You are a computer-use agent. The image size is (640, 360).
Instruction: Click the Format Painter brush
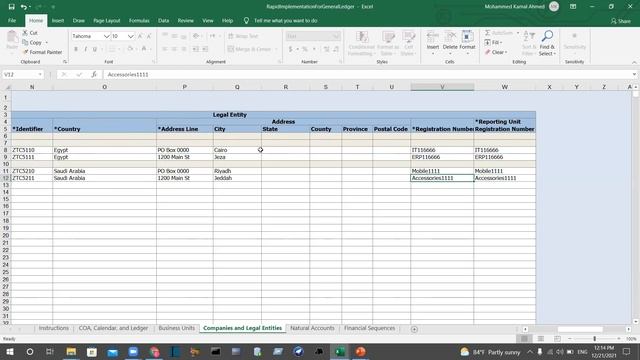[x=25, y=52]
